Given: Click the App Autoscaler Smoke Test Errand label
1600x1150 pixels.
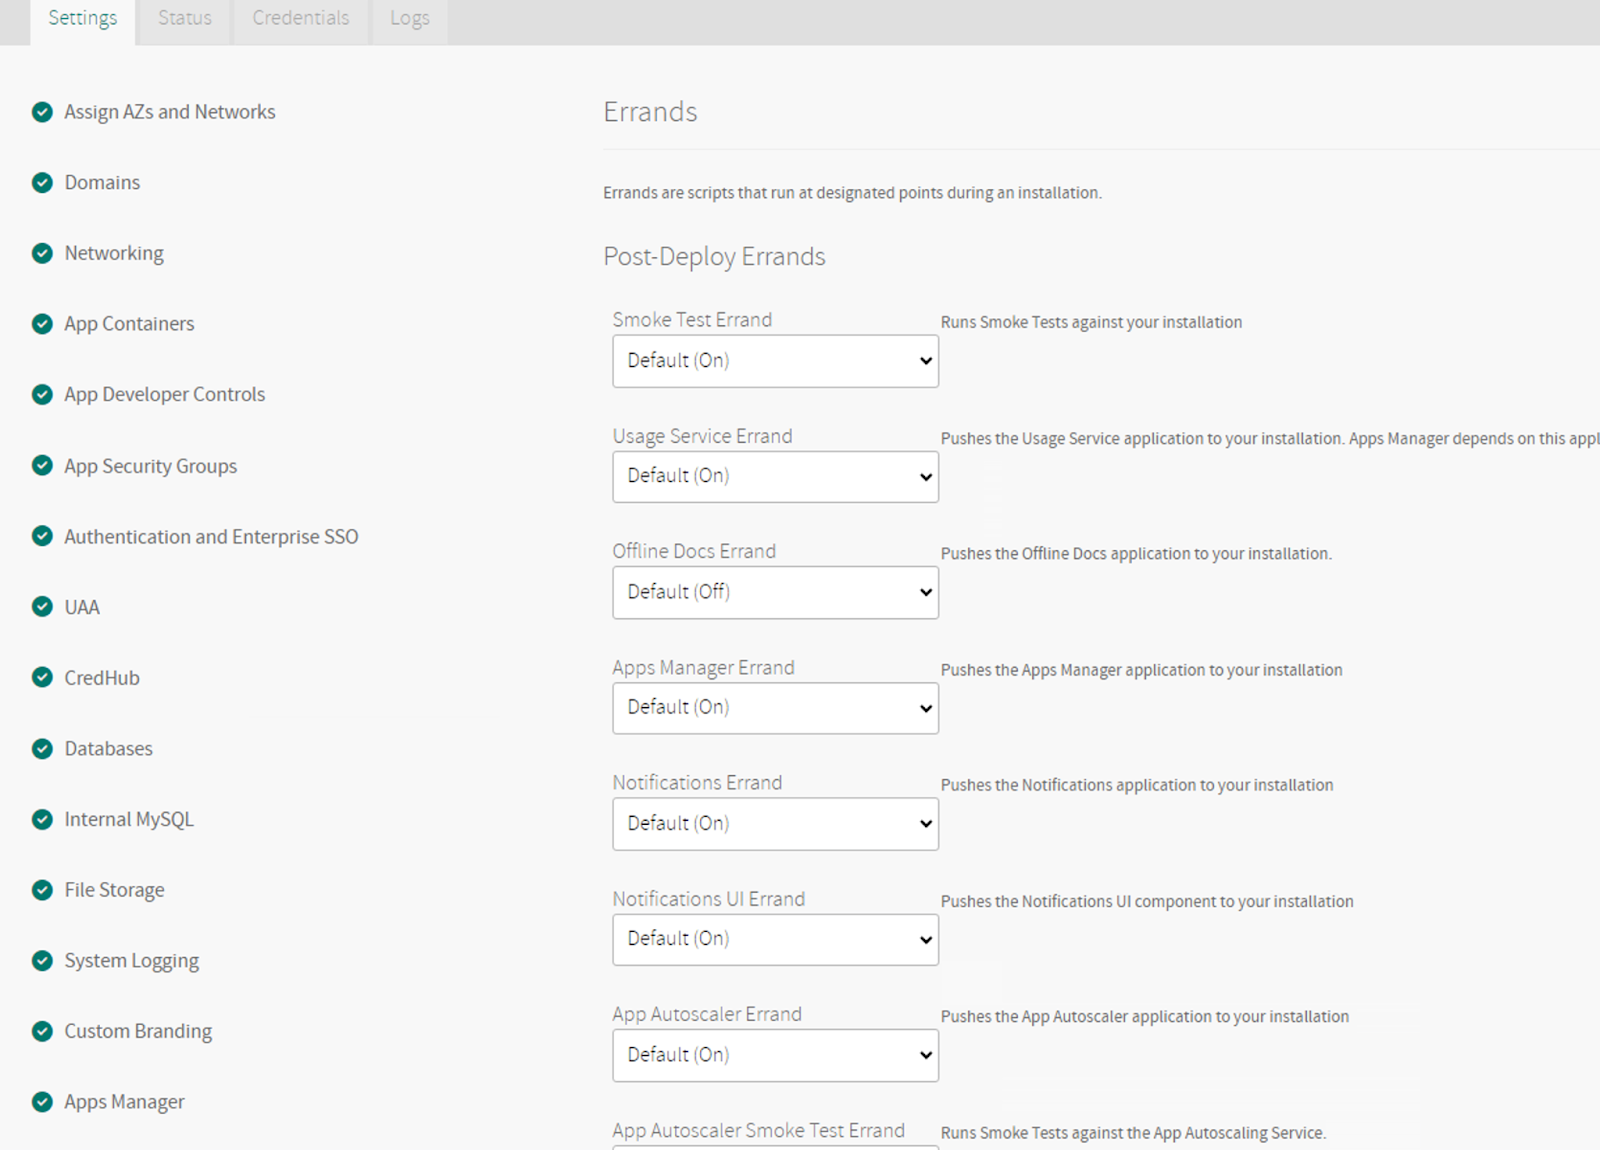Looking at the screenshot, I should pos(759,1130).
